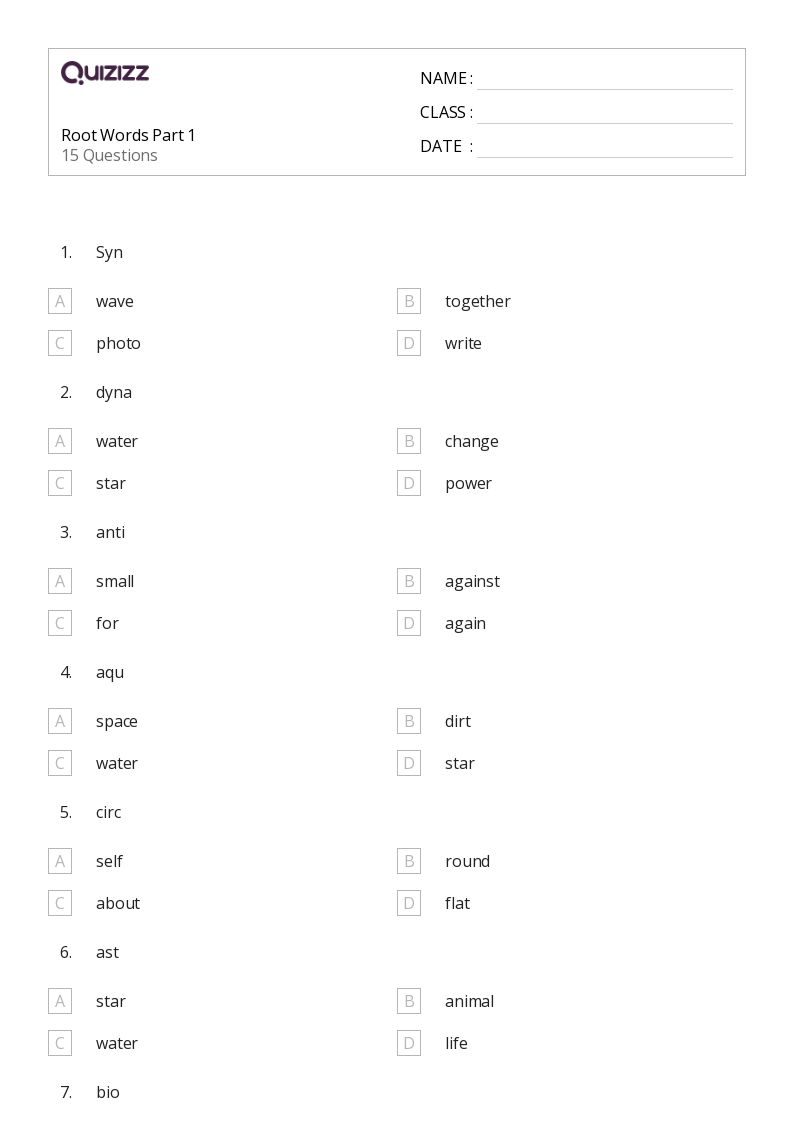Mark answer box B for circ: round
Screen dimensions: 794x1123
tap(409, 861)
